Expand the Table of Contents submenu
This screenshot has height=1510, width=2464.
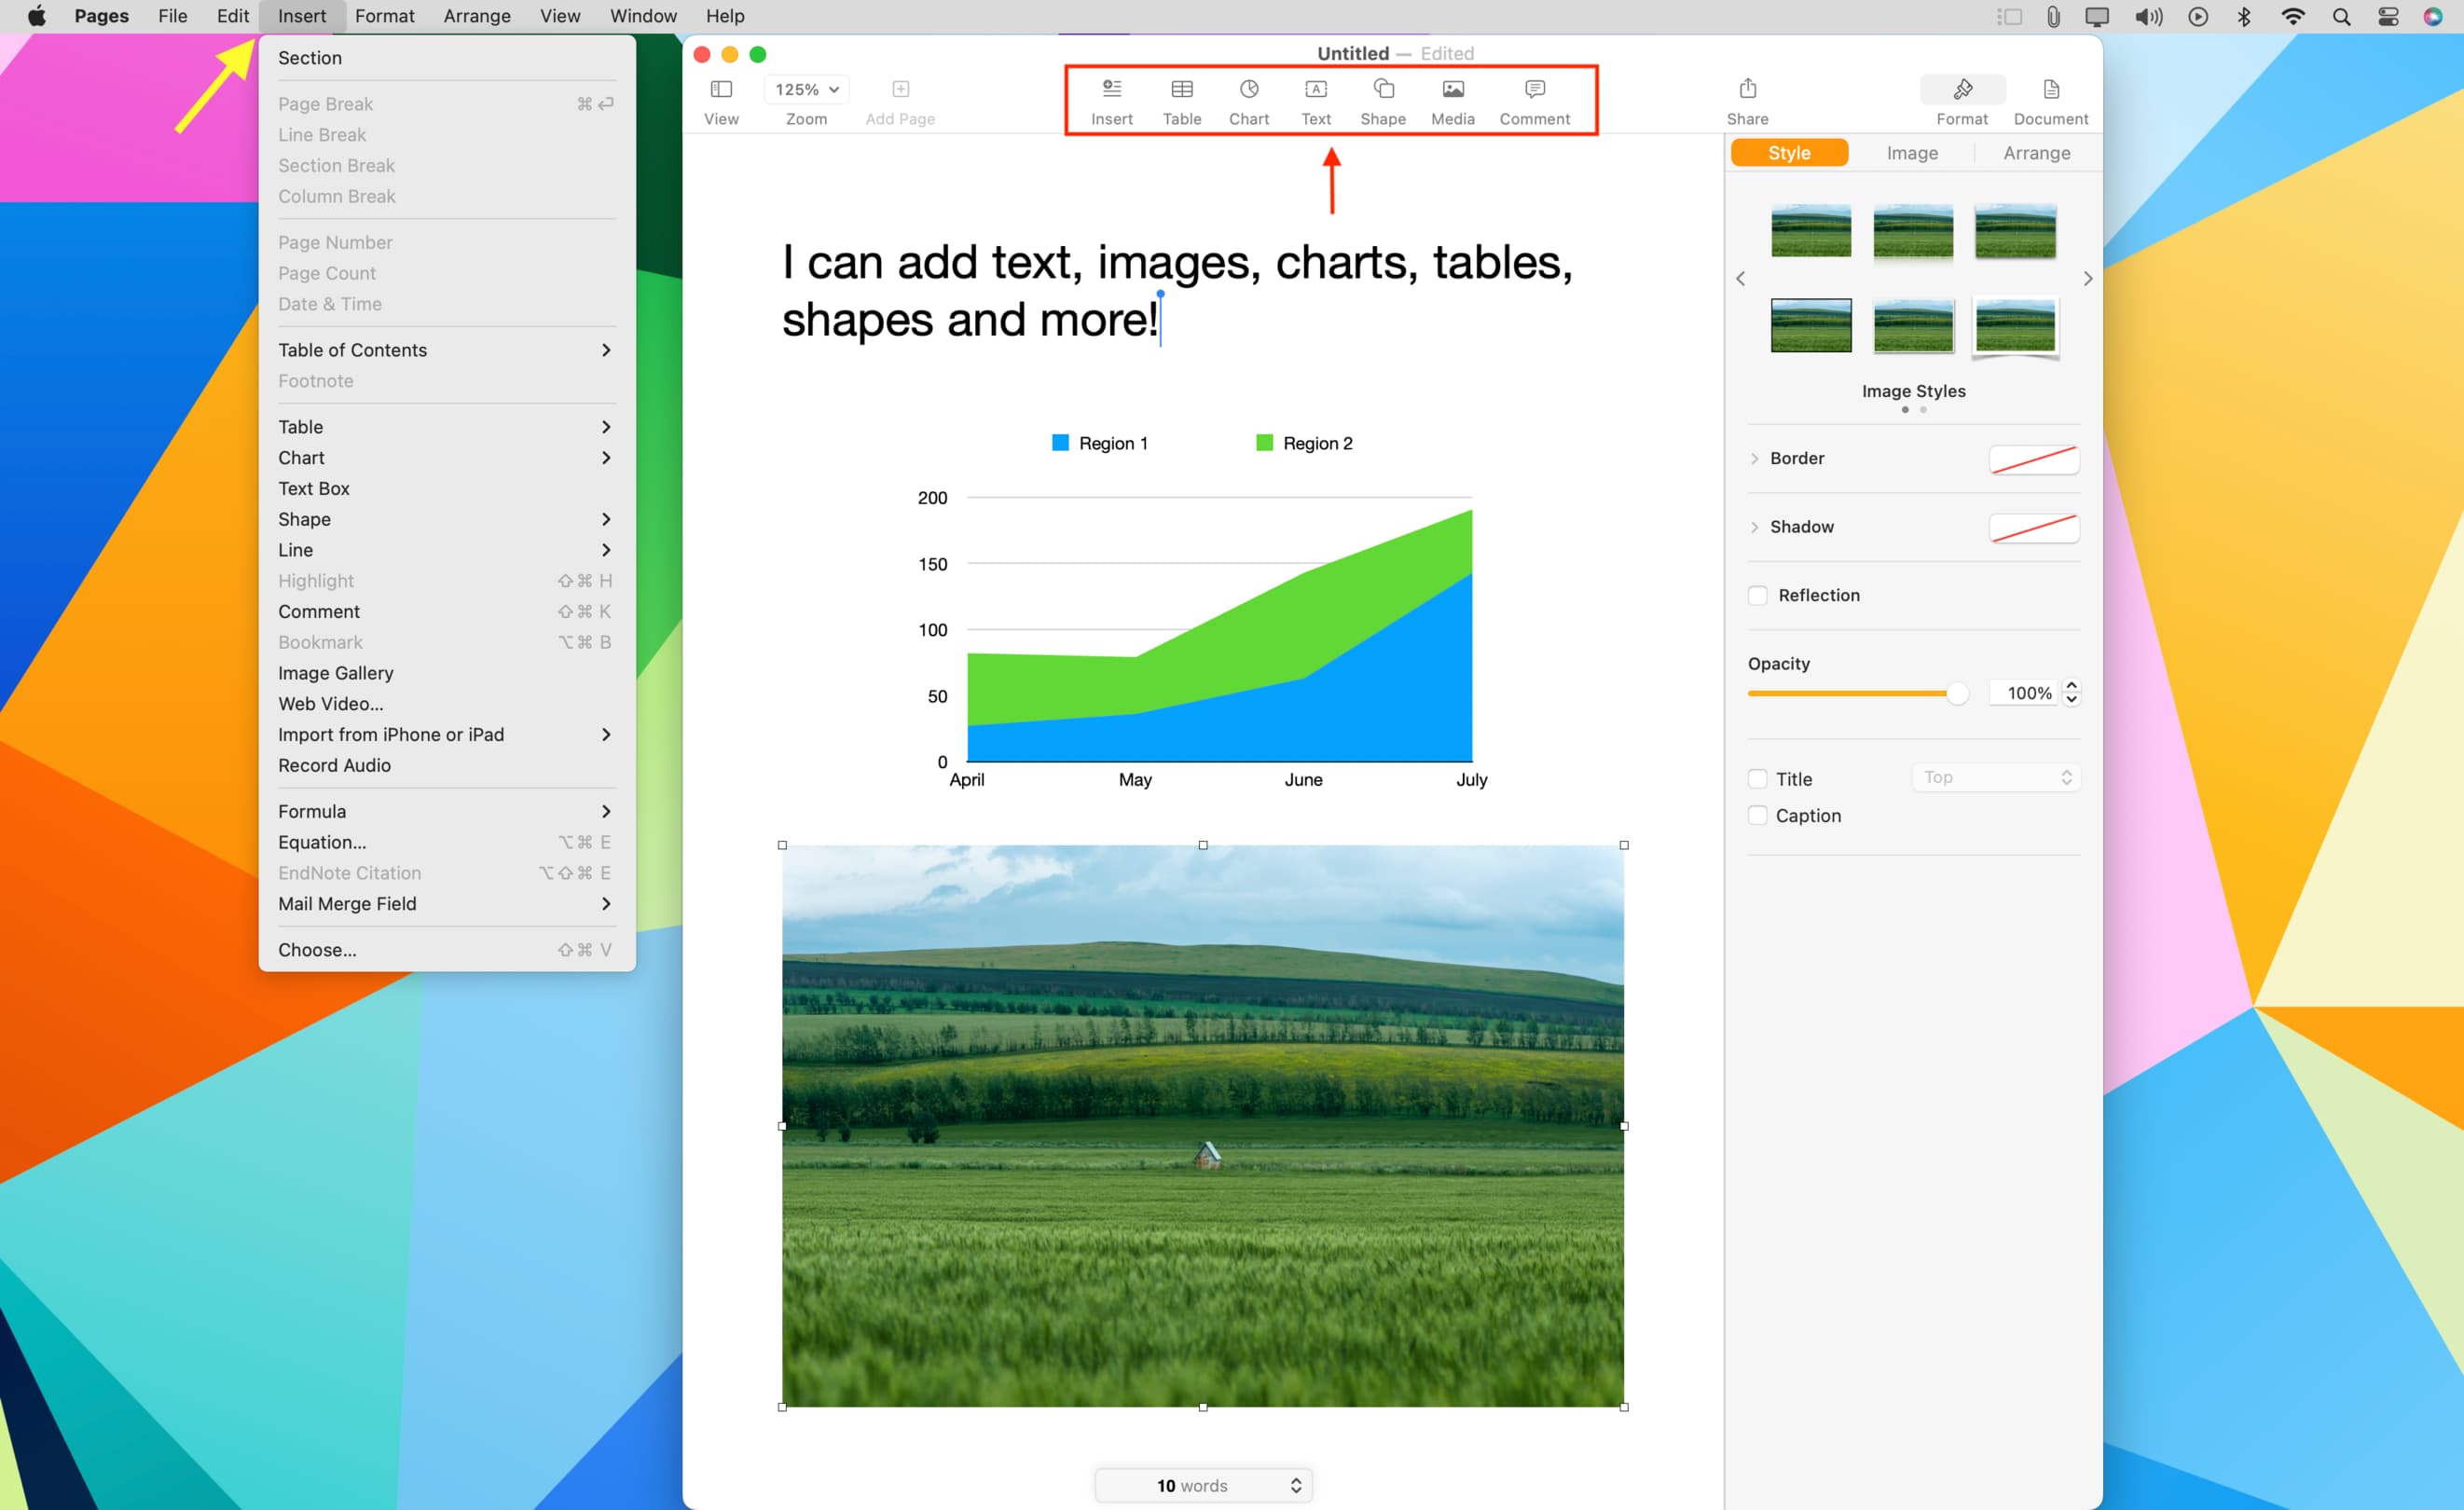click(x=446, y=350)
